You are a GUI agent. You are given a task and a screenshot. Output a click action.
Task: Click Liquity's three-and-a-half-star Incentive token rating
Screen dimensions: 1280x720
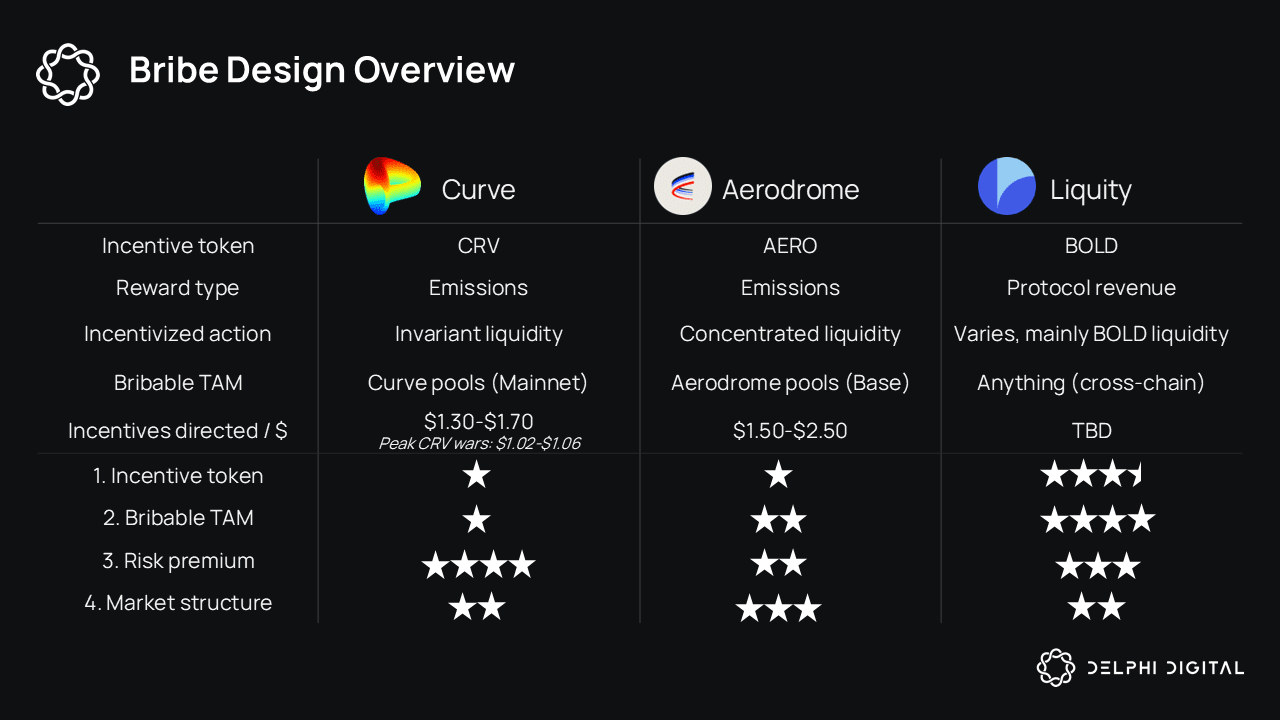click(x=1091, y=474)
